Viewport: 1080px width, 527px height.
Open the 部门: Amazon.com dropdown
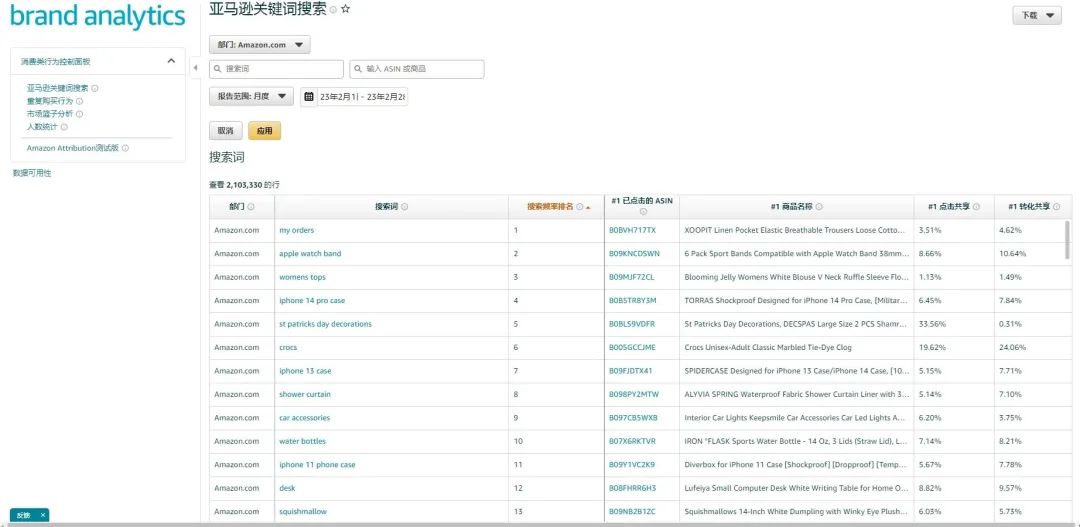[260, 45]
